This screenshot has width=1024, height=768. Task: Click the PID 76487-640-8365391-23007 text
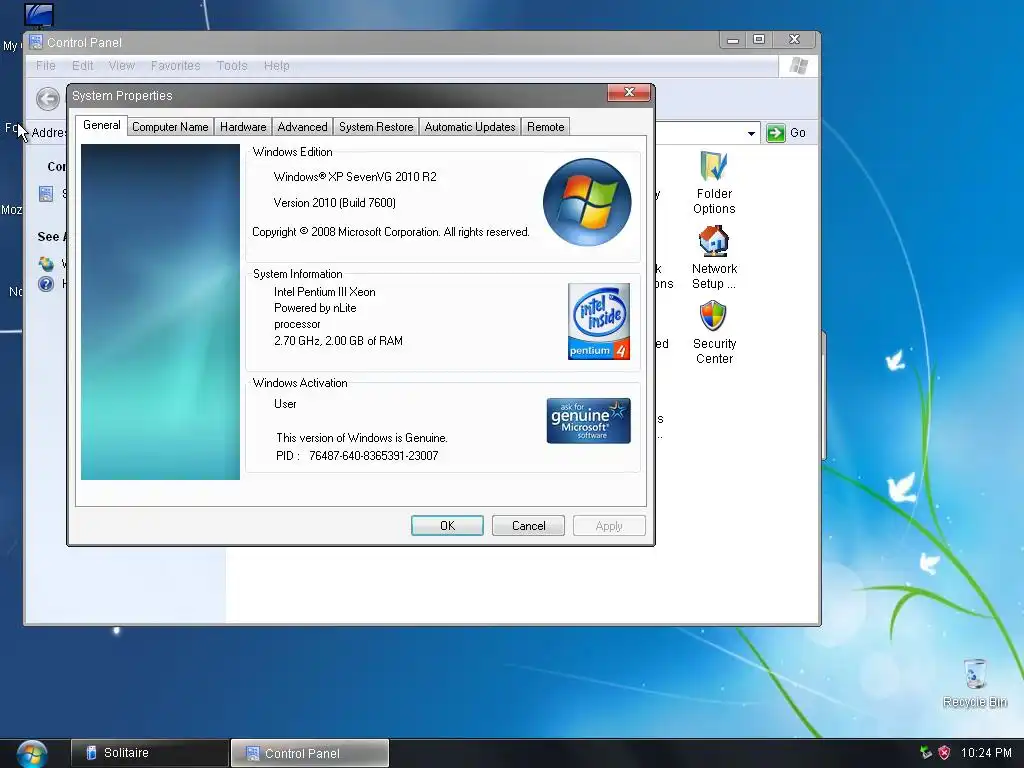coord(357,456)
